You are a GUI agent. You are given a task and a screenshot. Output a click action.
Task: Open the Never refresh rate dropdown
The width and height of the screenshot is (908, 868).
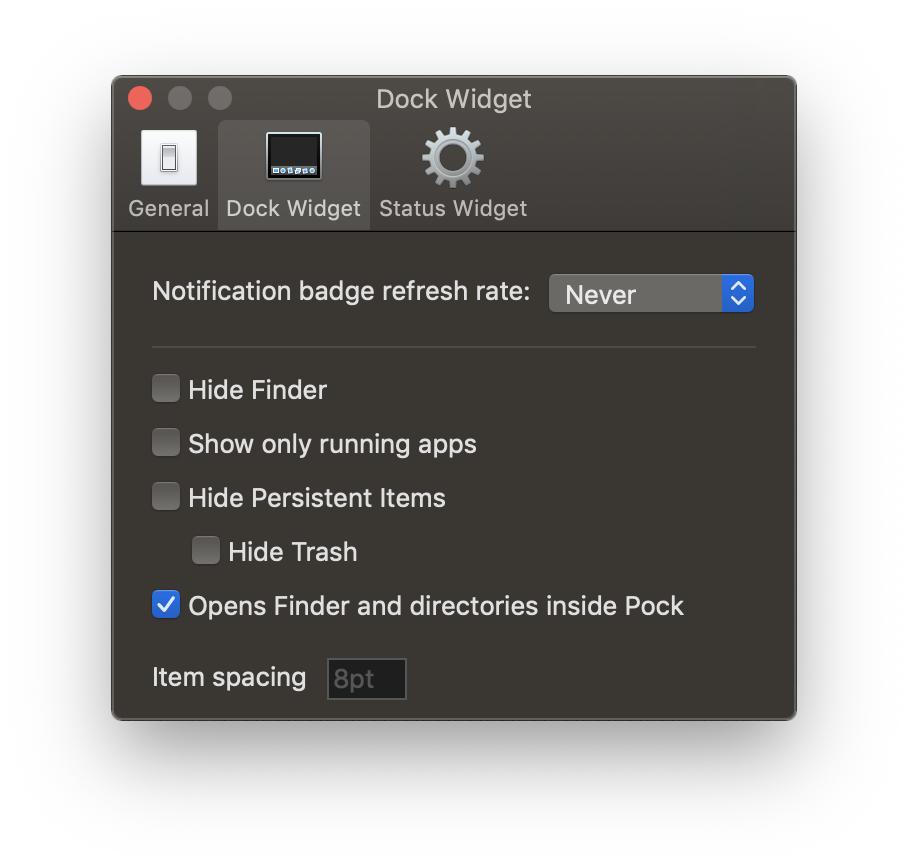651,294
